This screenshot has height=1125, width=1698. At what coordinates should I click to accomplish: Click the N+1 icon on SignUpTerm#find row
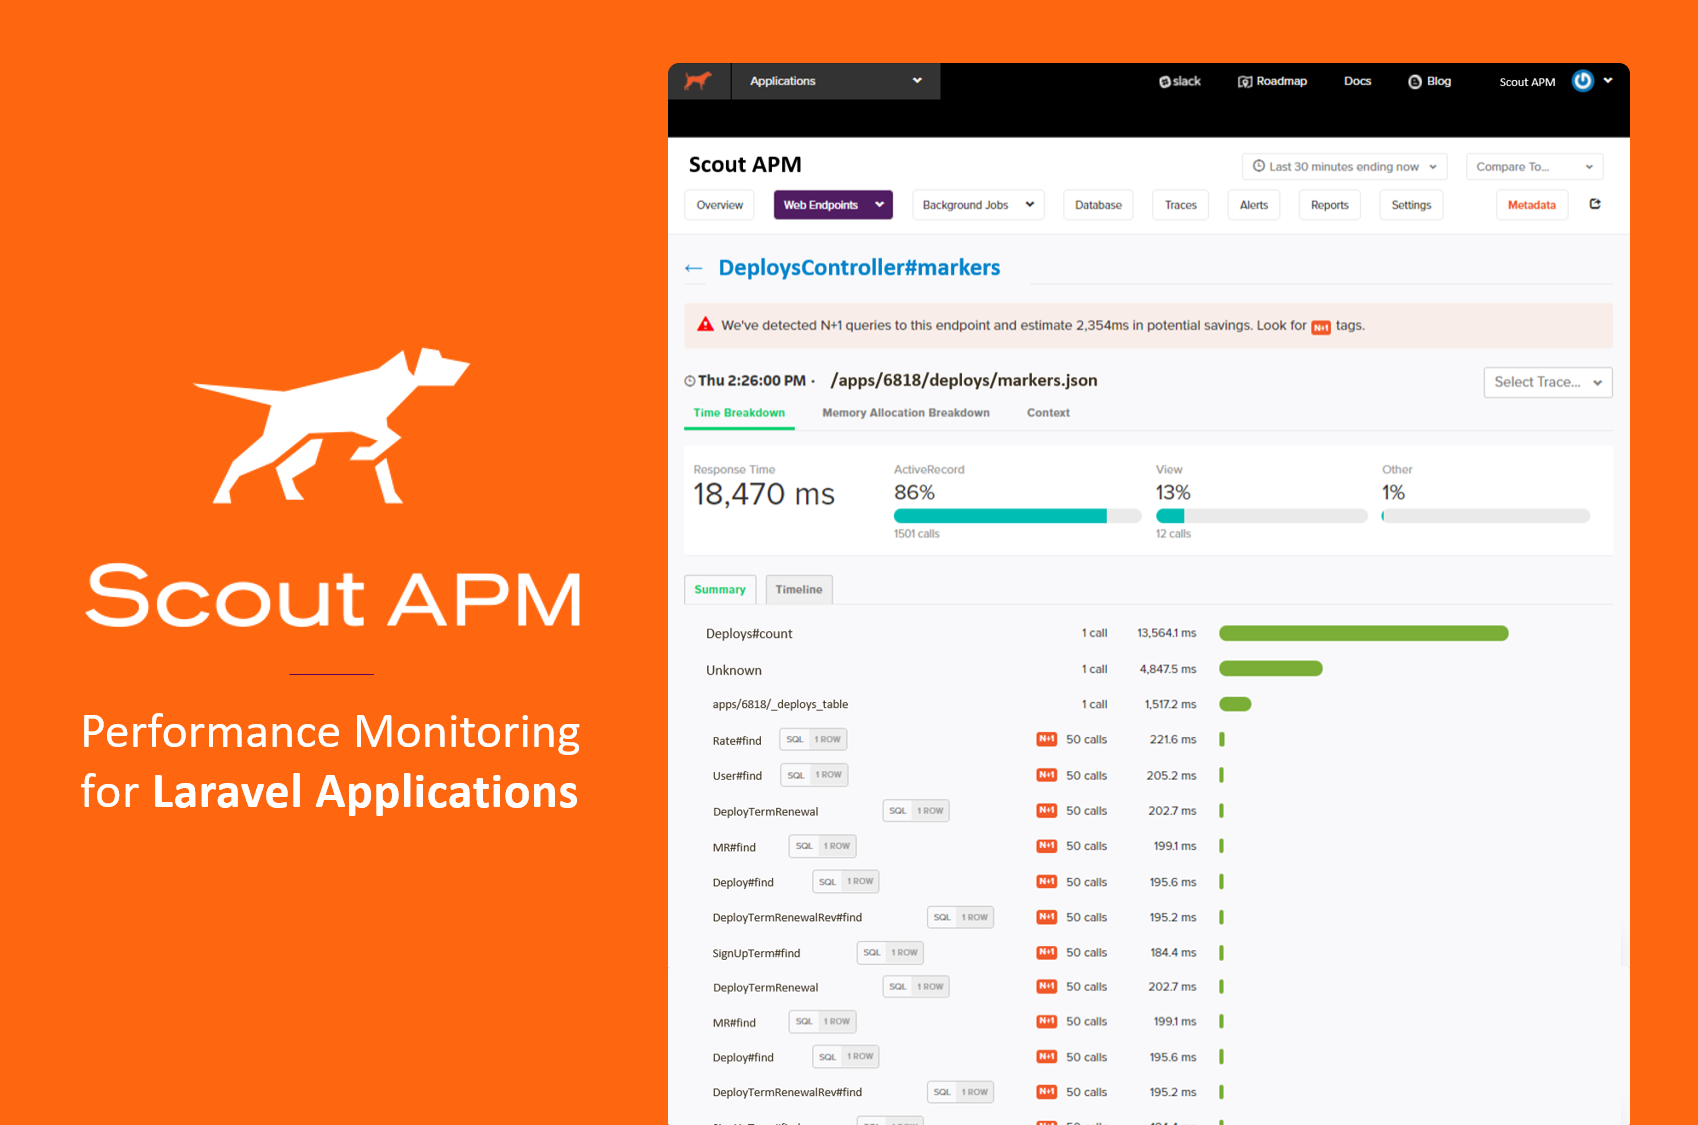coord(1047,952)
